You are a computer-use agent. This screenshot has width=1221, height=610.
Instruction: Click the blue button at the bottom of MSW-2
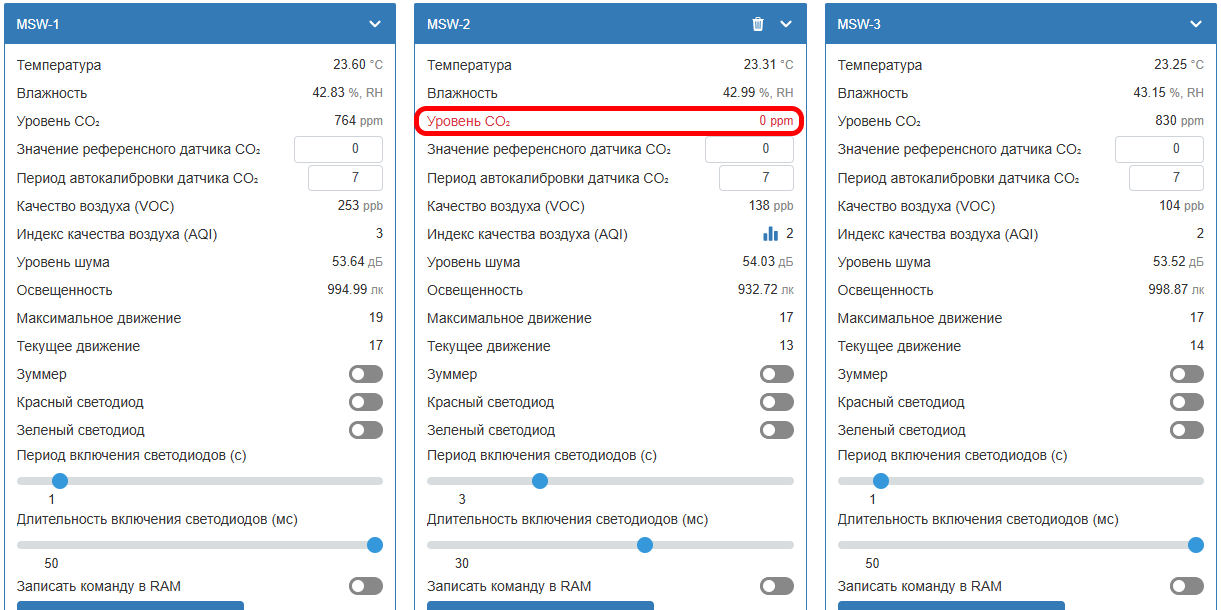click(x=540, y=605)
